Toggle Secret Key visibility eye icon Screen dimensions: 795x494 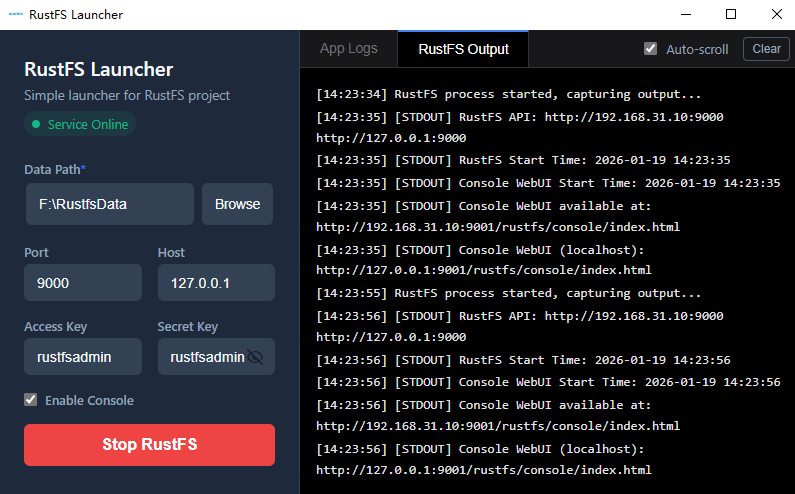256,357
